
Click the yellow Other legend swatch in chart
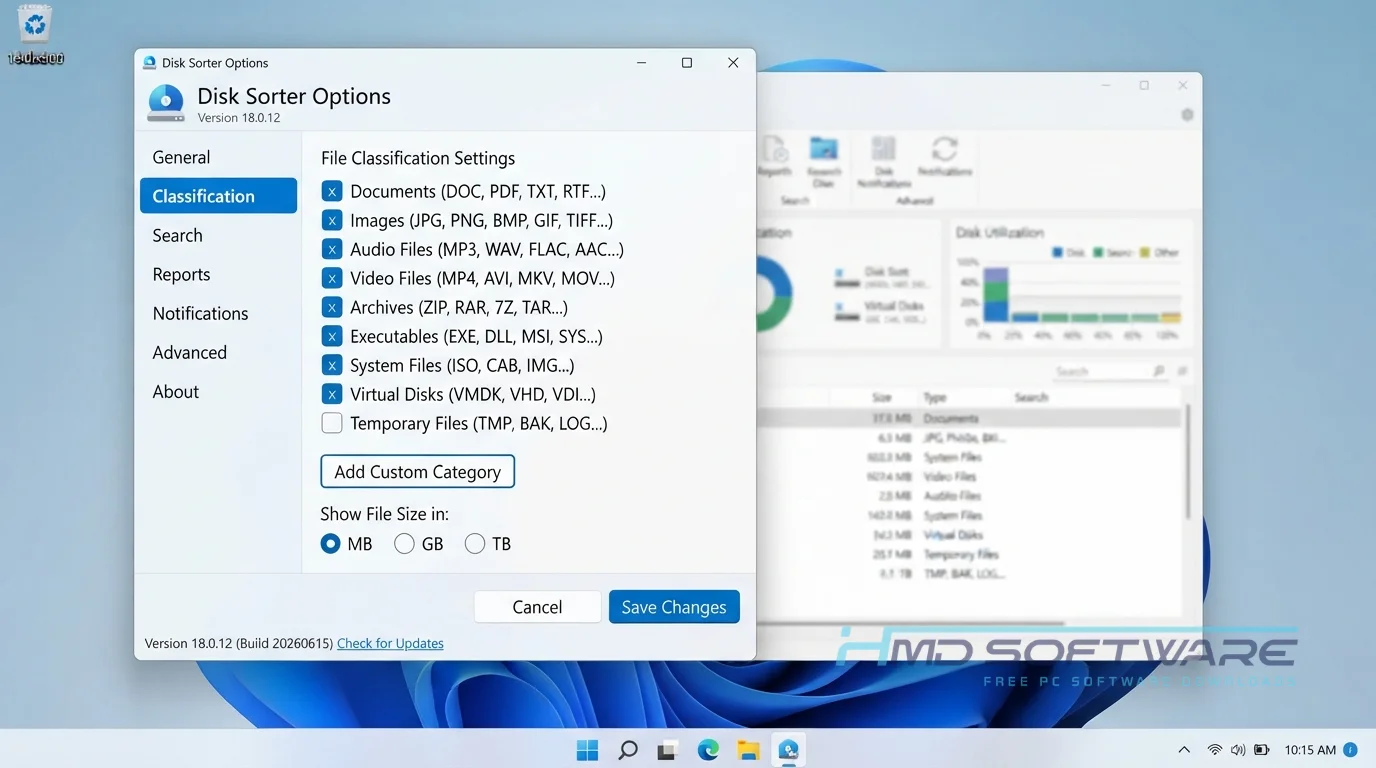tap(1145, 253)
